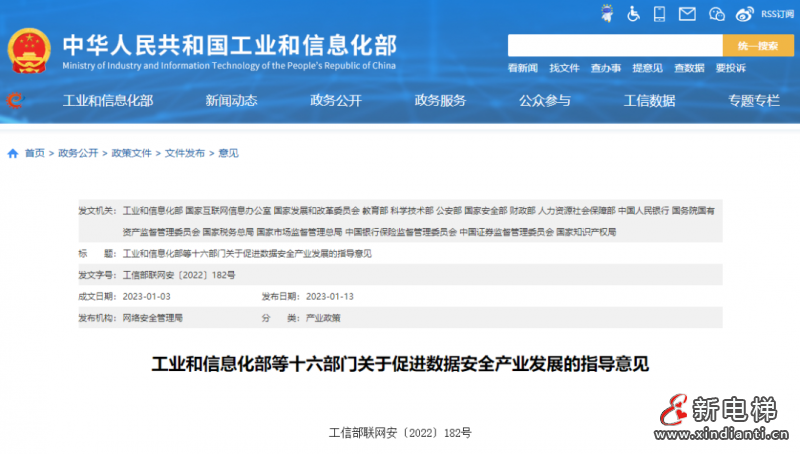Select 发文机关 text starting with 工业和信息化部
The image size is (800, 454).
coord(418,221)
